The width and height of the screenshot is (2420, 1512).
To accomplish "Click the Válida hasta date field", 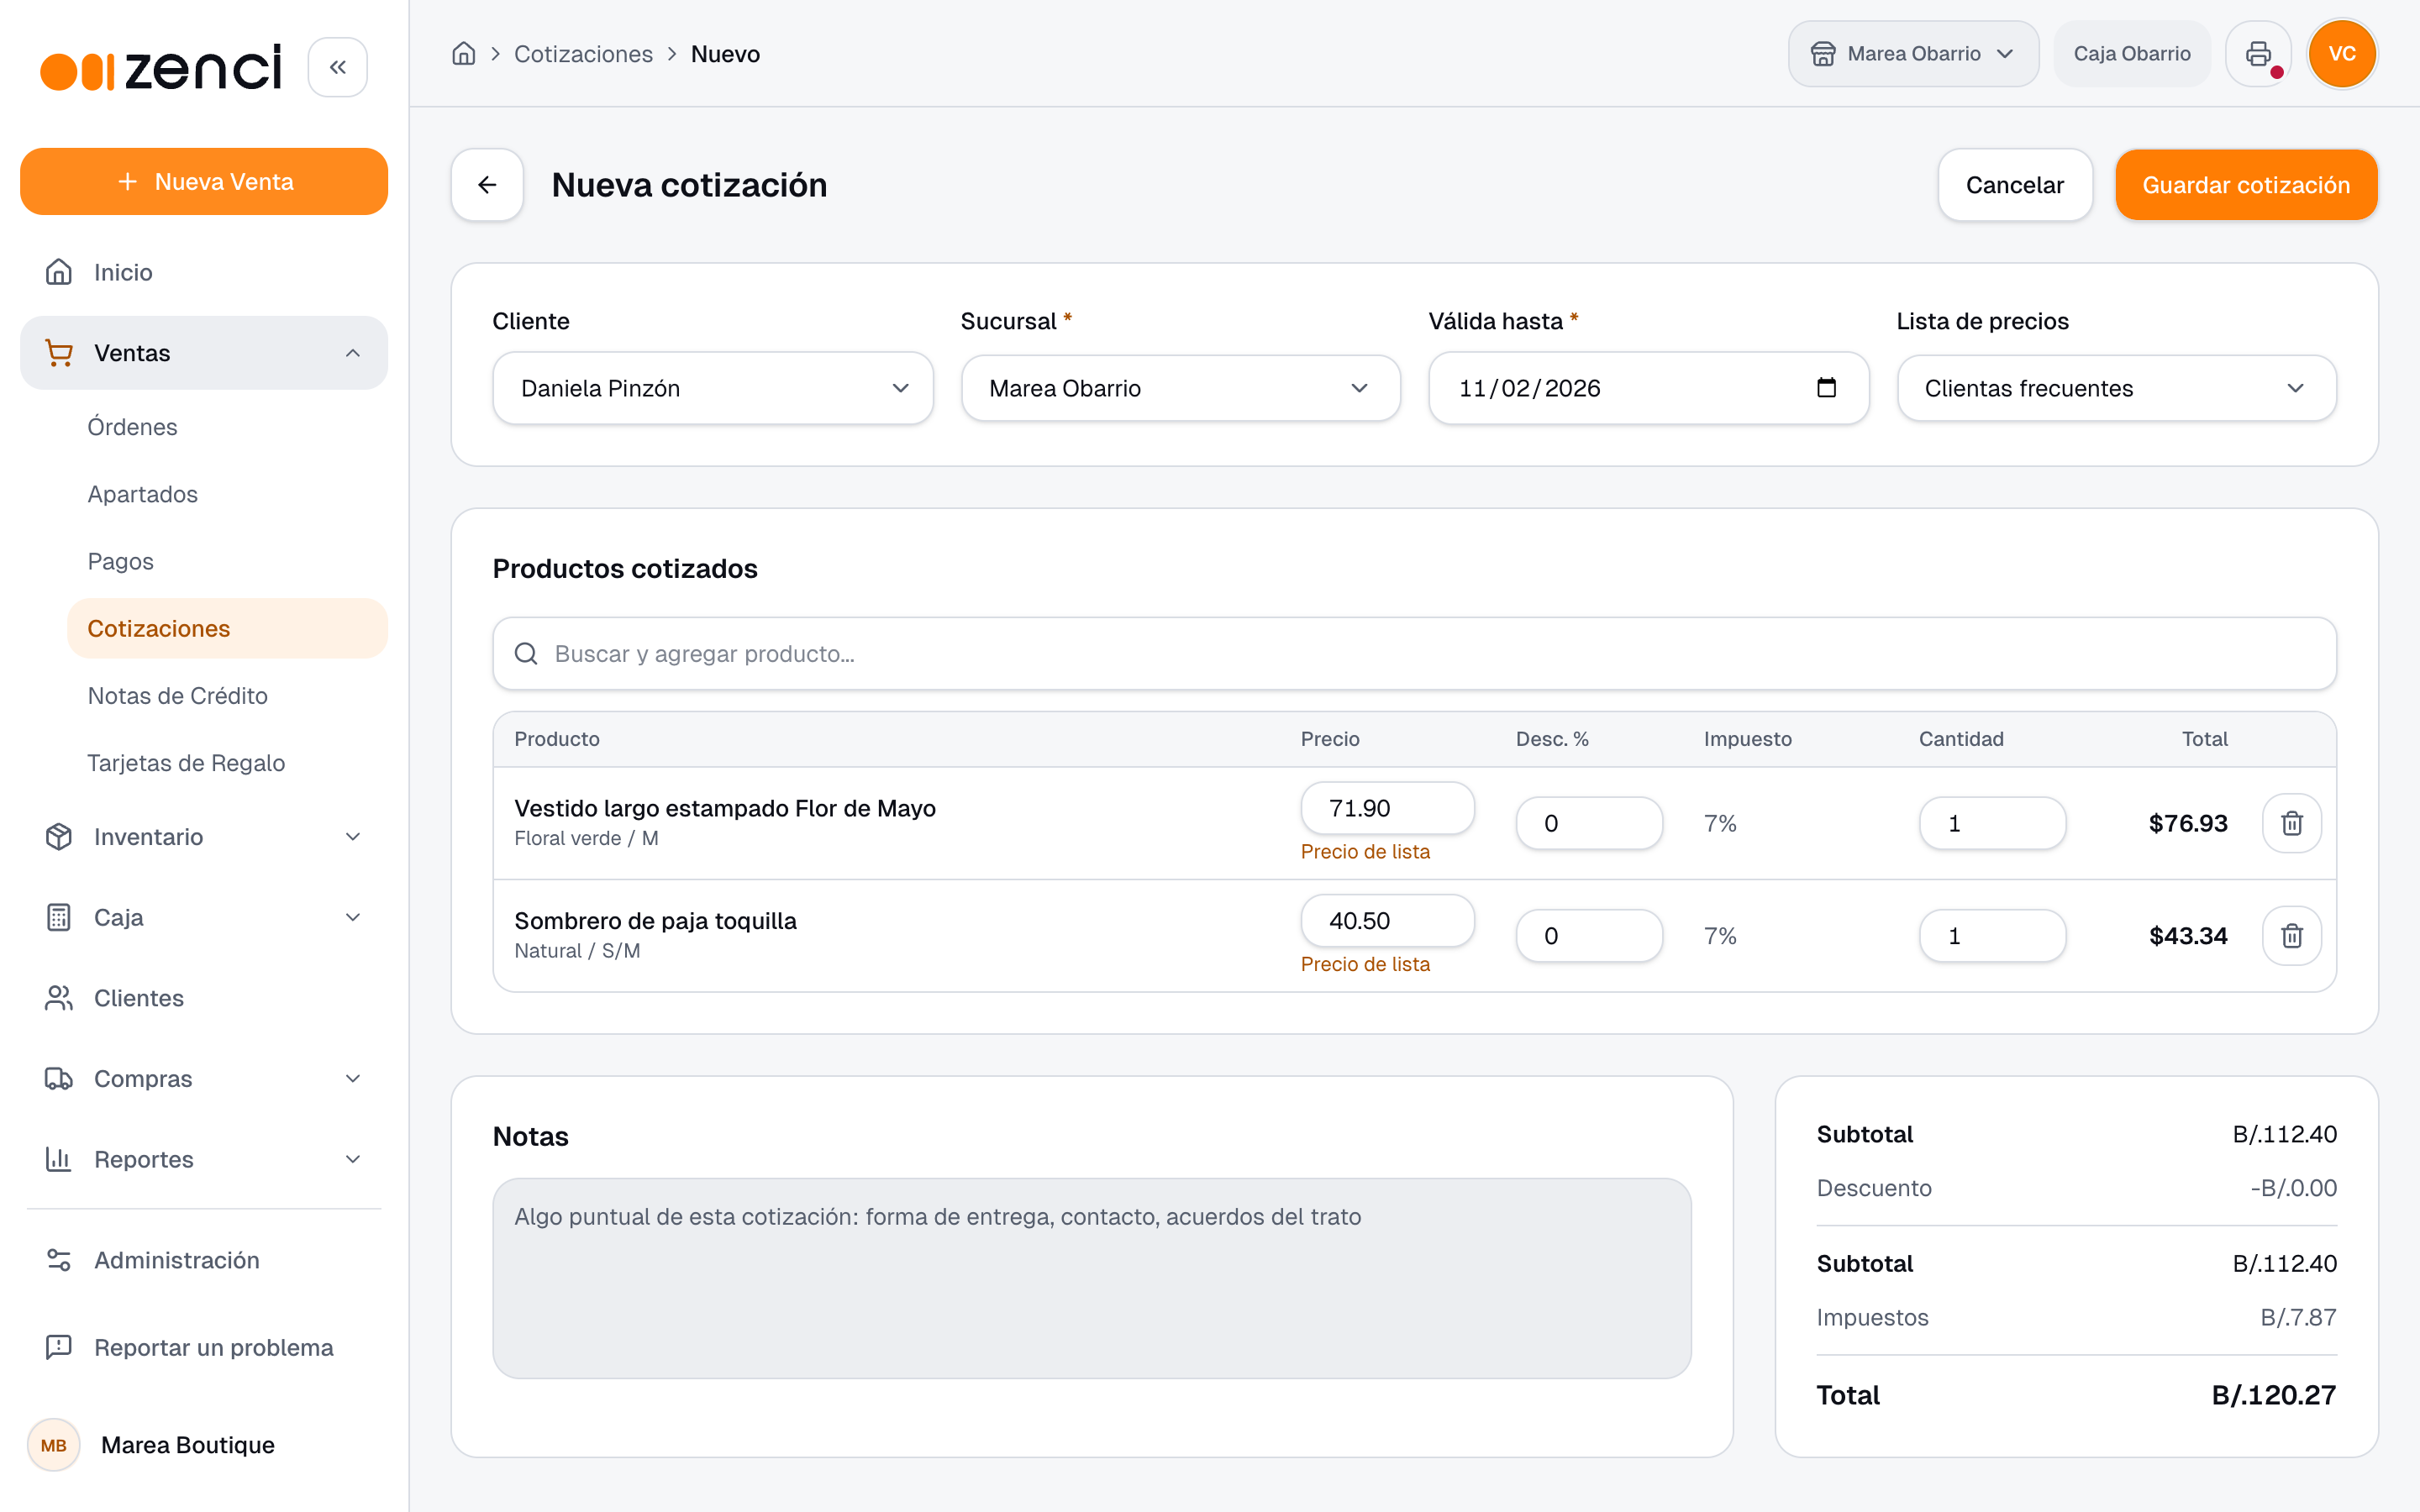I will click(1648, 388).
